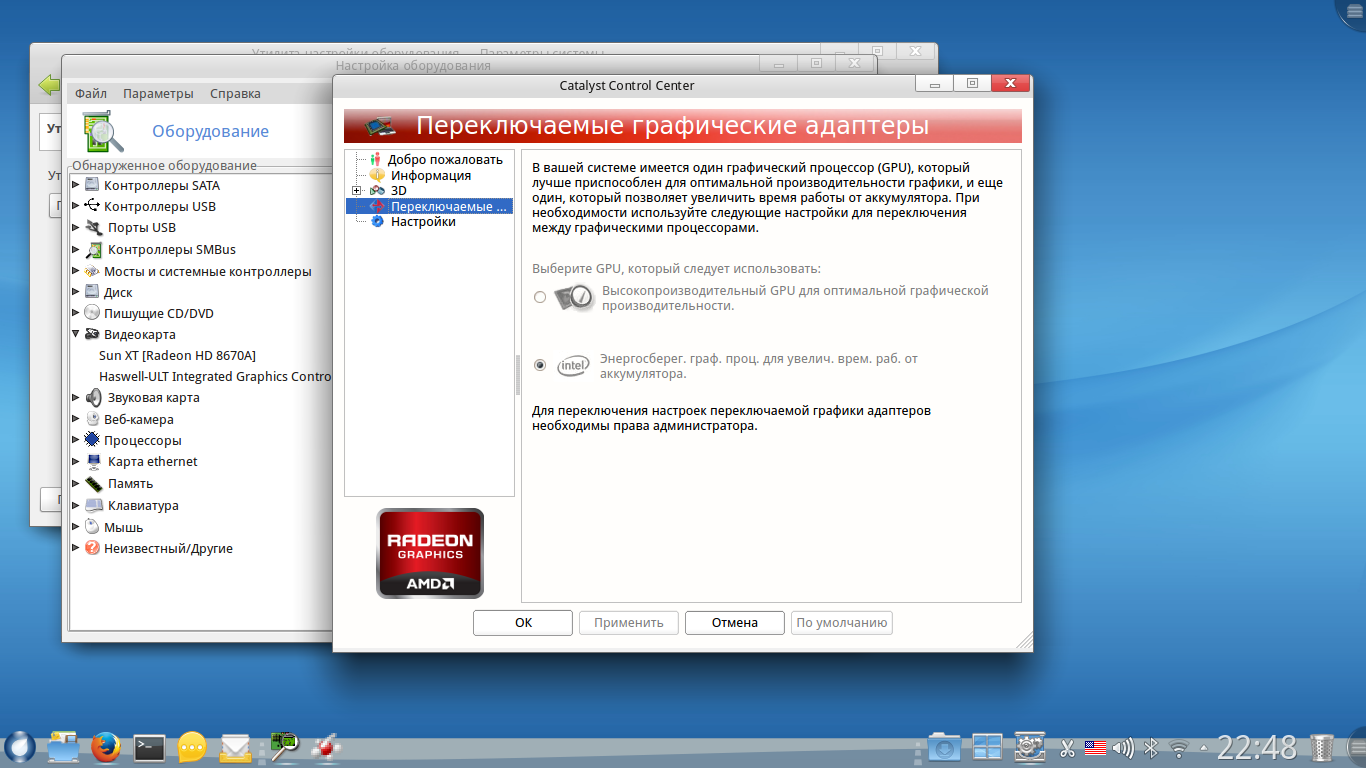Image resolution: width=1366 pixels, height=768 pixels.
Task: Click the Catalyst Control Center title bar
Action: (627, 85)
